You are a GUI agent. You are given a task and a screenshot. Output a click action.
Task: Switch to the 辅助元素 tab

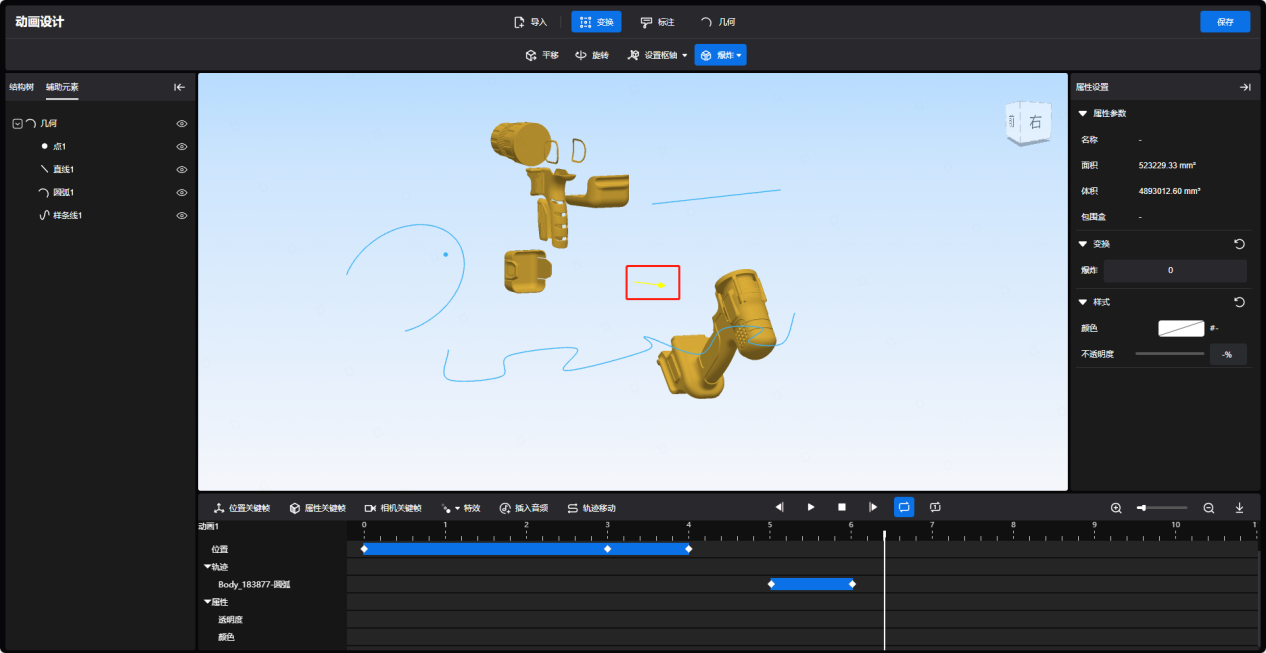tap(62, 87)
